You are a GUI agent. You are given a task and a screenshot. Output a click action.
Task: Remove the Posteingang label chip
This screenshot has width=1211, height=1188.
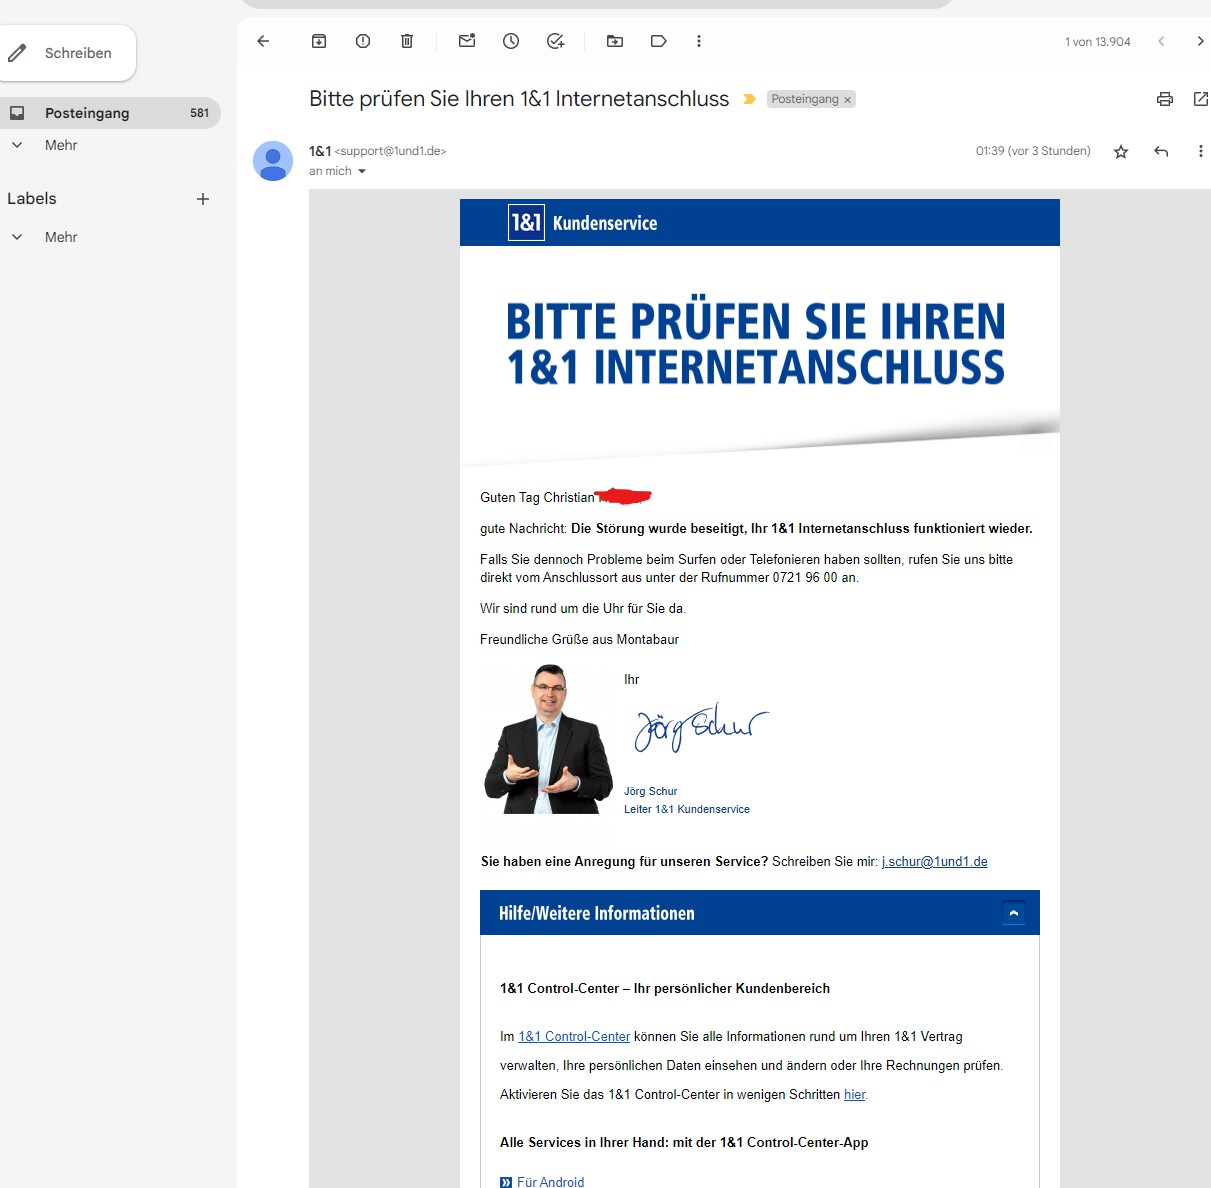click(x=847, y=100)
